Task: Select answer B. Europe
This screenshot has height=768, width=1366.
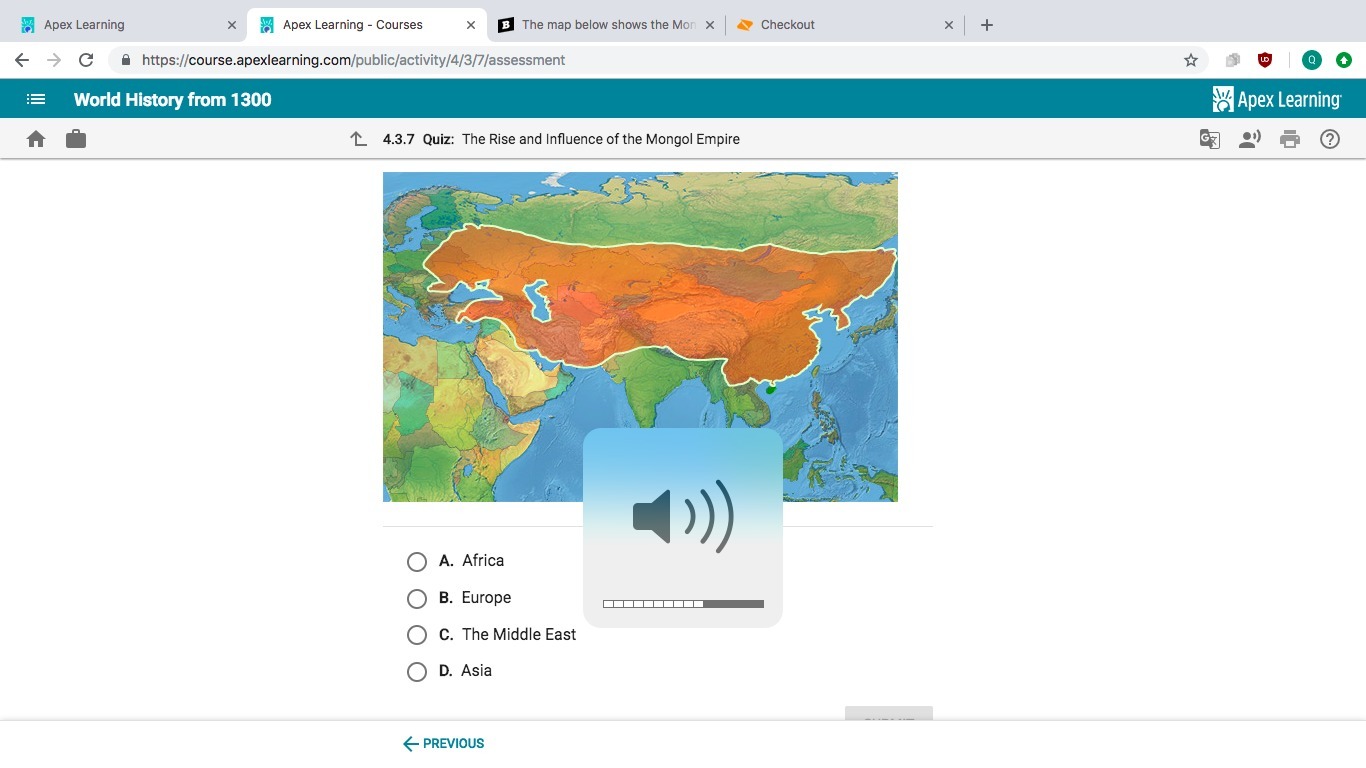Action: tap(417, 599)
